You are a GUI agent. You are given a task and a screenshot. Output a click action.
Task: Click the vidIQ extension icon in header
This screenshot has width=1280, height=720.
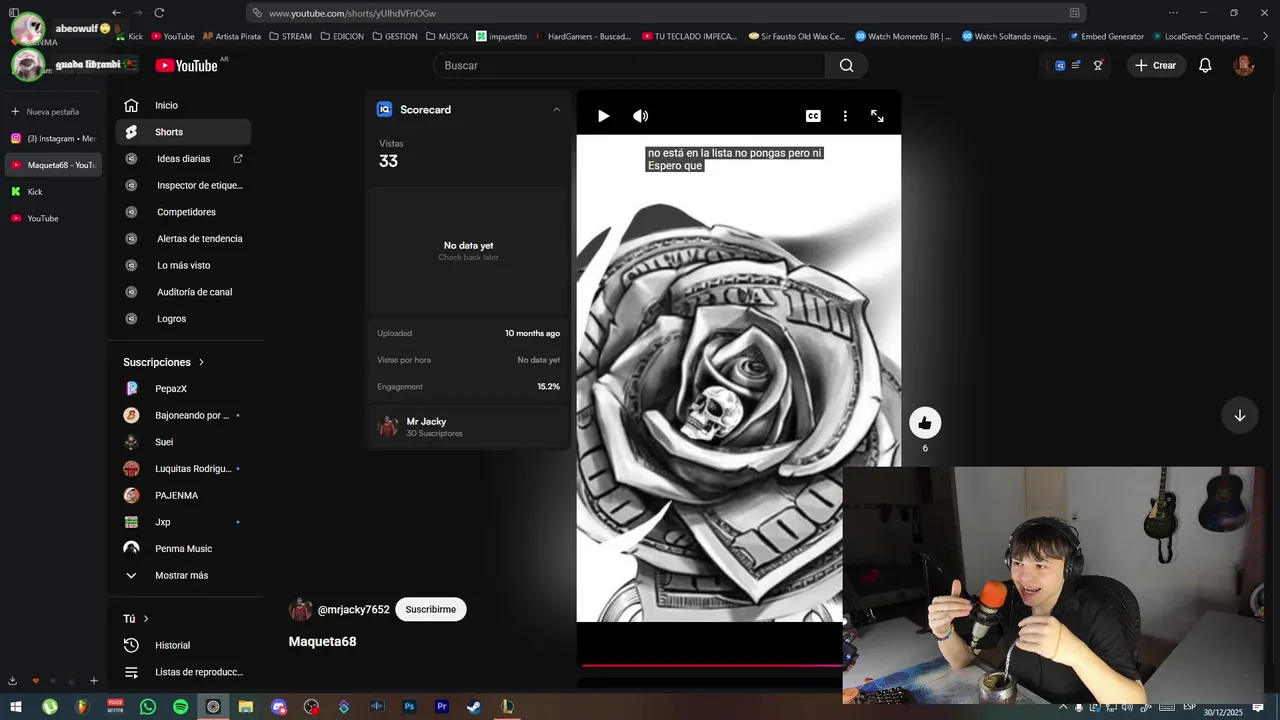coord(1060,65)
